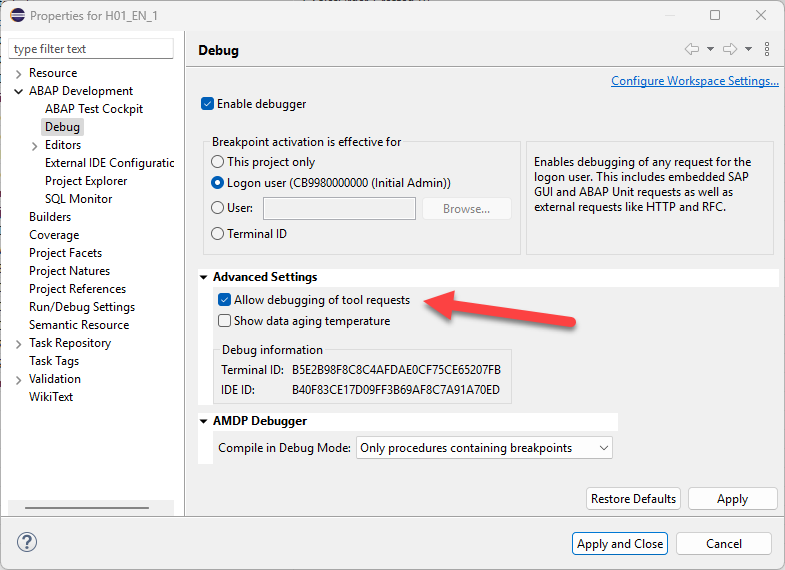Screen dimensions: 785x570
Task: Choose the Terminal ID radio button
Action: click(218, 234)
